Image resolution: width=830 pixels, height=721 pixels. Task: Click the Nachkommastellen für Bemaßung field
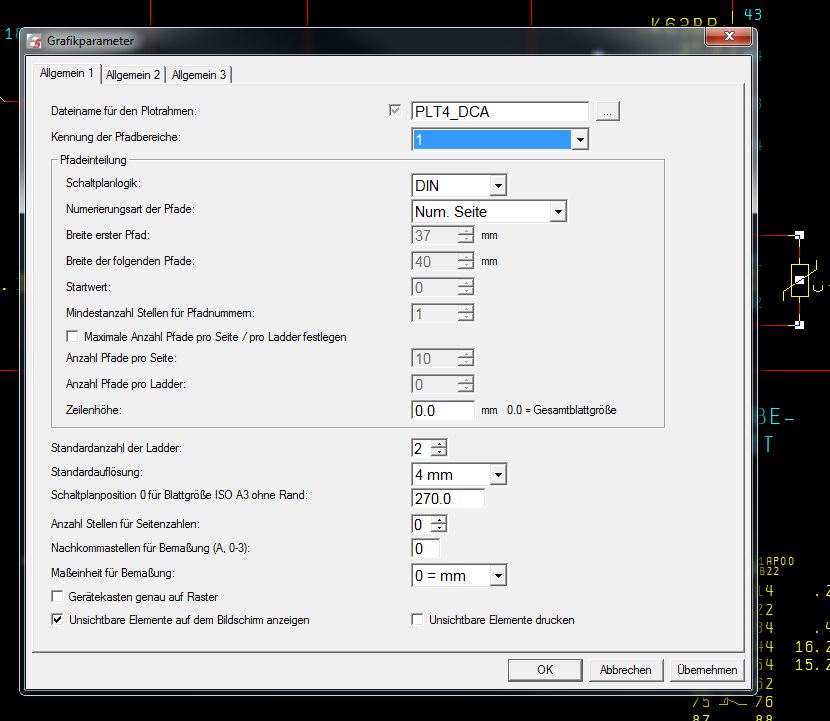tap(426, 548)
